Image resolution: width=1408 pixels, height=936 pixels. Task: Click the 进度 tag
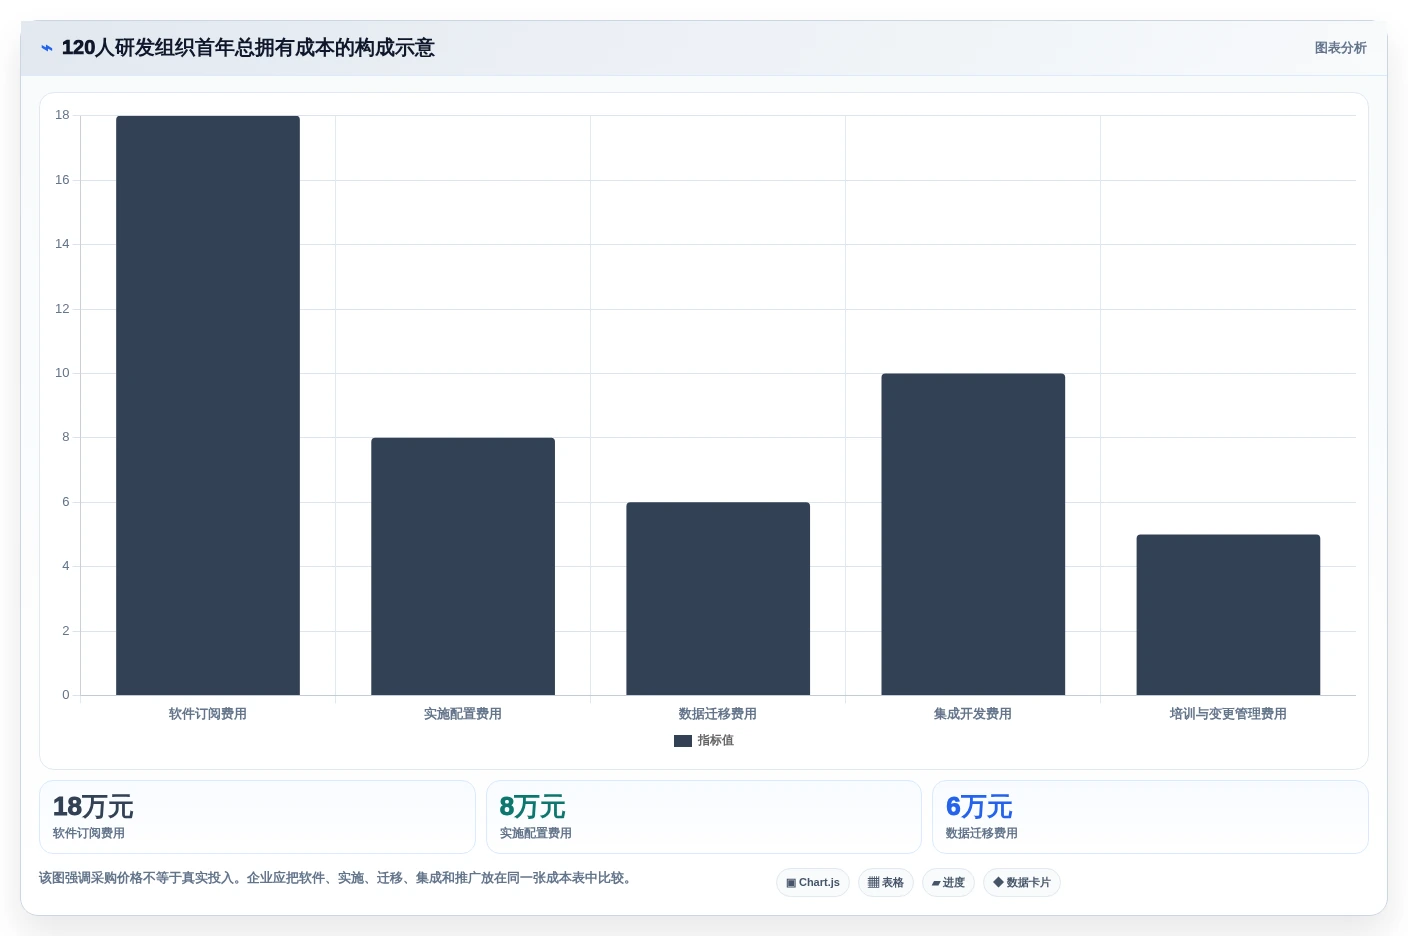948,883
